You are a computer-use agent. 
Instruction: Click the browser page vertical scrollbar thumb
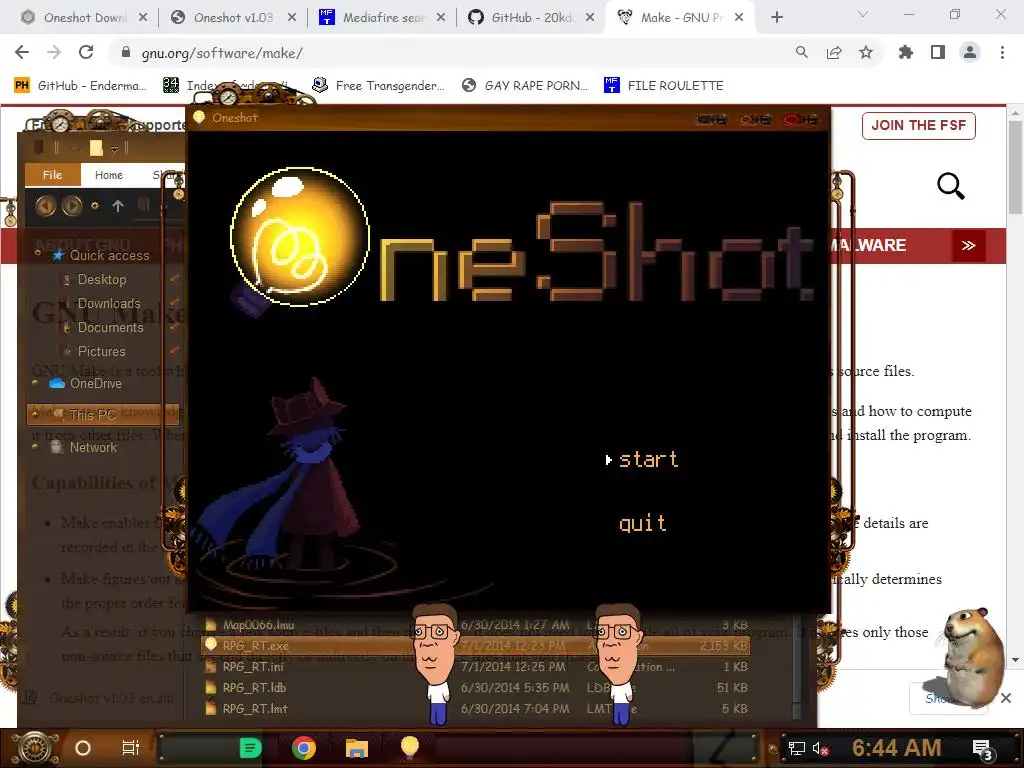pyautogui.click(x=1015, y=167)
